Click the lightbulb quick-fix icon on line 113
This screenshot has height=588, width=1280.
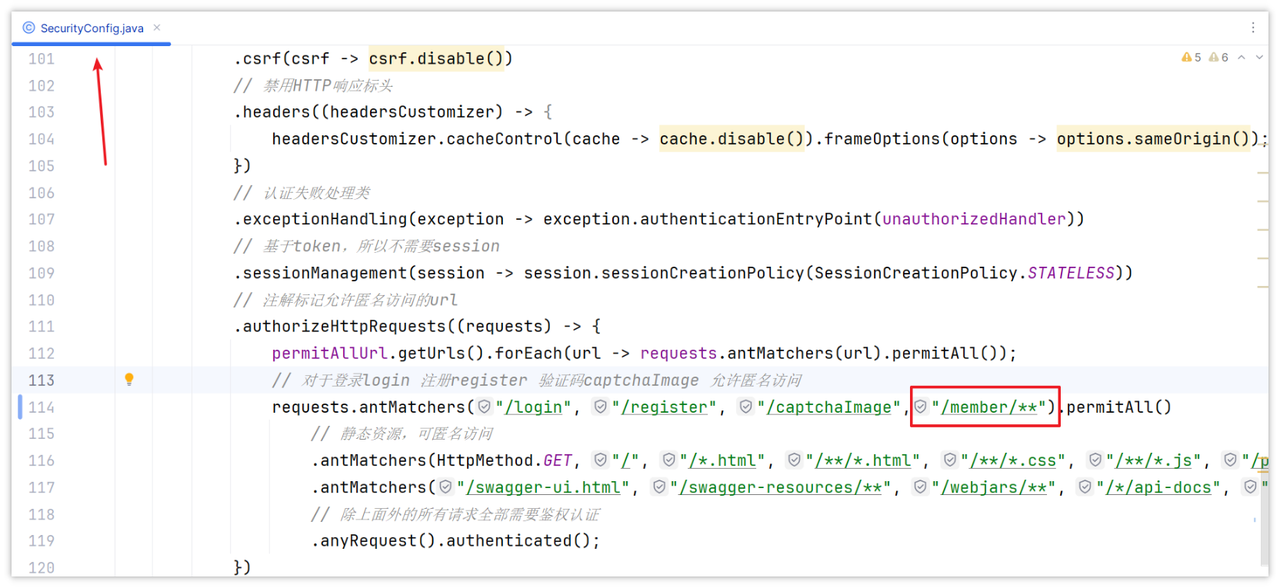tap(129, 379)
